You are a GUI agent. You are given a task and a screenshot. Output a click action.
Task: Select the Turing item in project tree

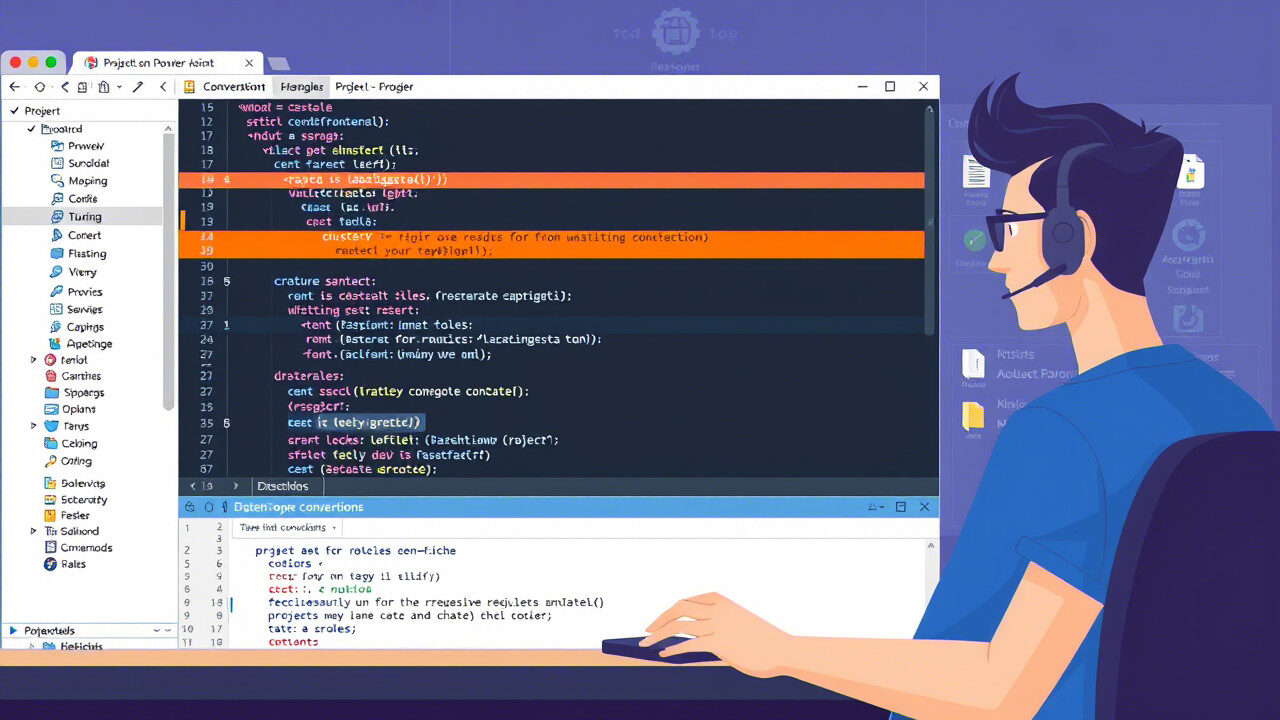pyautogui.click(x=84, y=216)
